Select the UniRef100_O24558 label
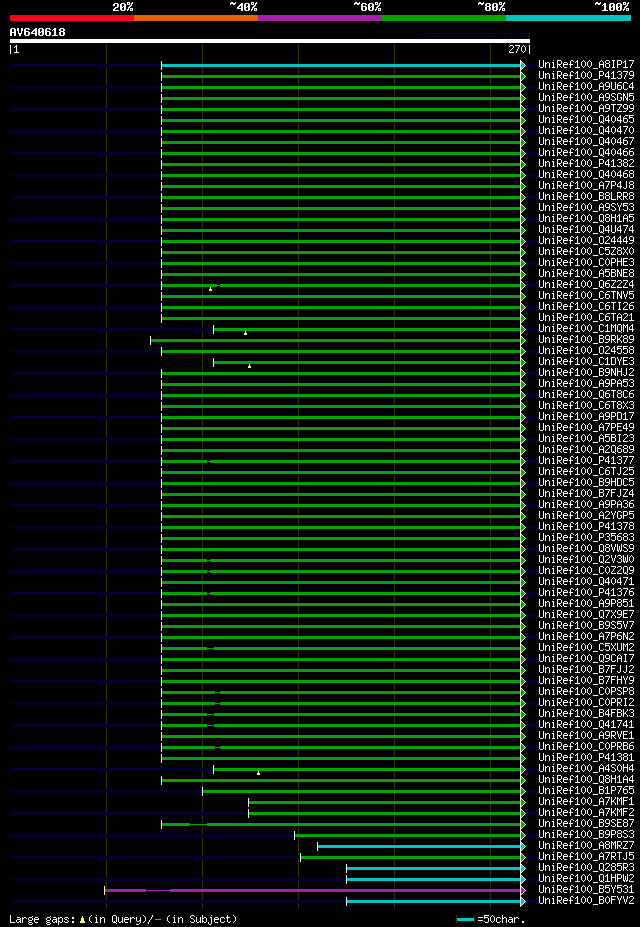The width and height of the screenshot is (640, 927). tap(586, 351)
